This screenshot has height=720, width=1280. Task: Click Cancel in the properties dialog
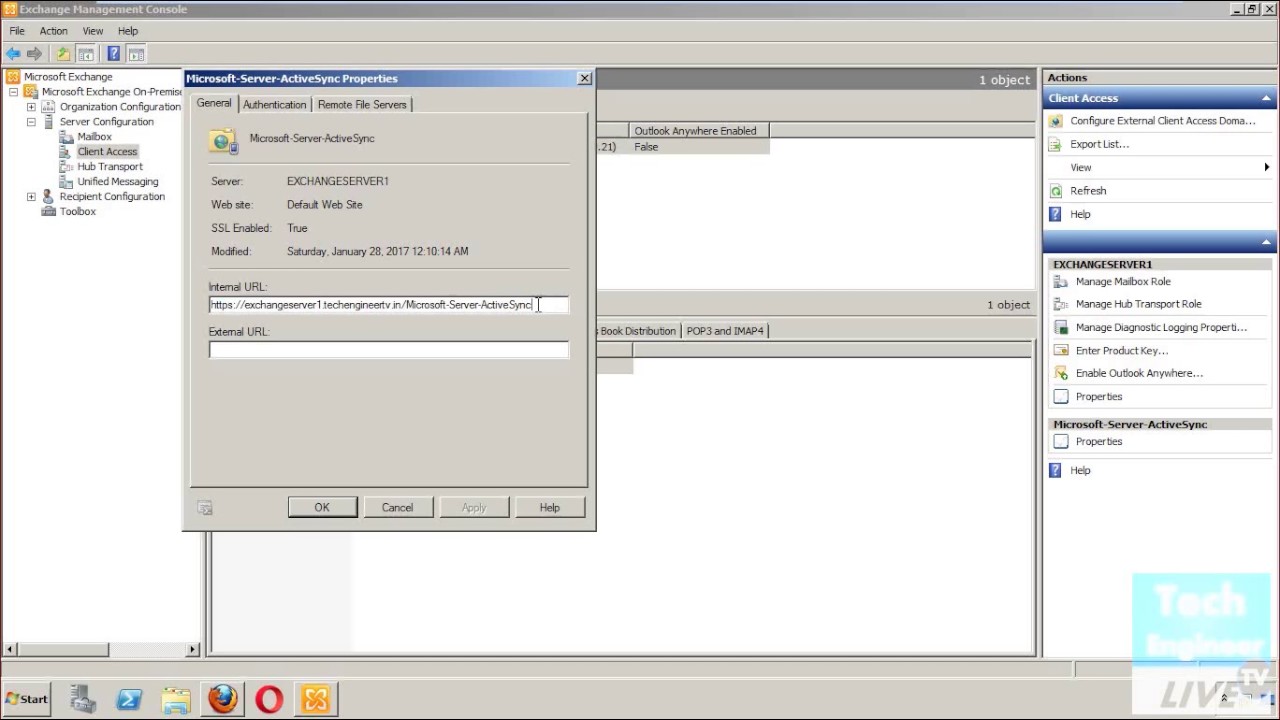(x=397, y=507)
